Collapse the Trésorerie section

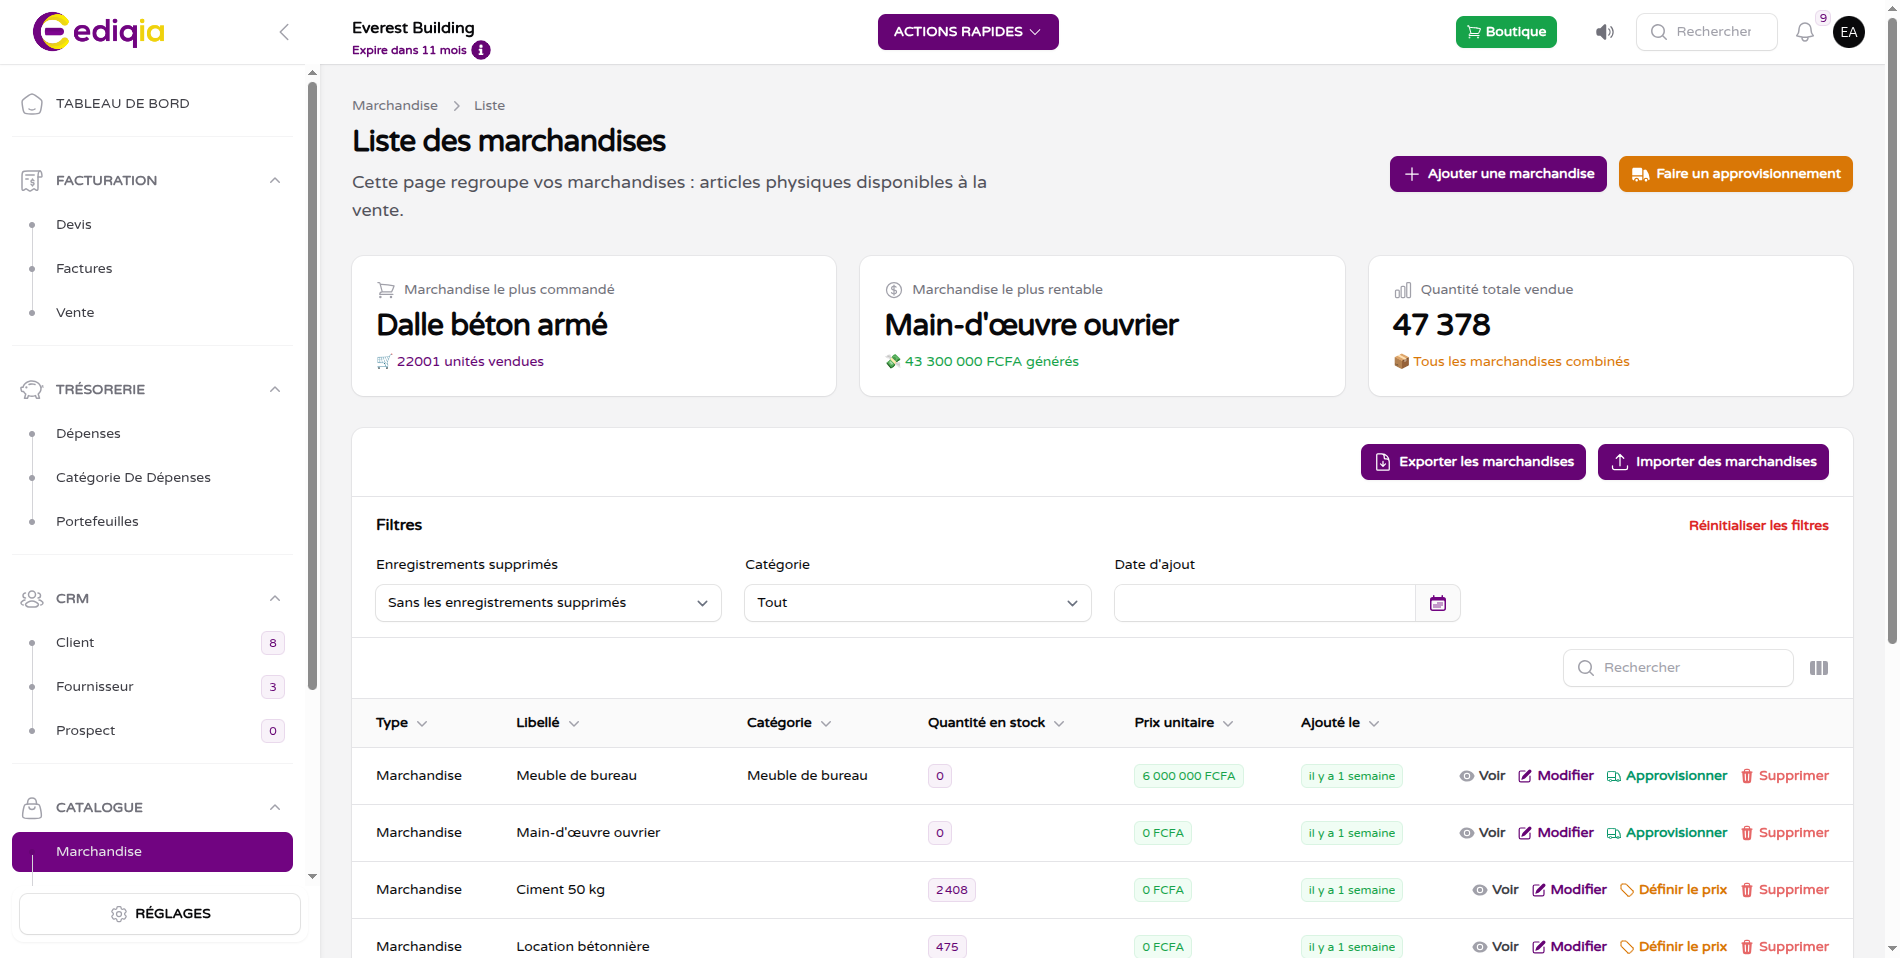coord(275,390)
